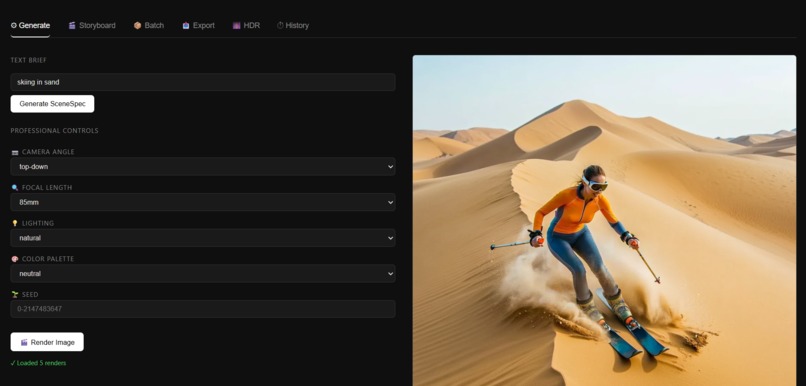
Task: Click the 'Loaded 5 renders' status text
Action: click(38, 363)
